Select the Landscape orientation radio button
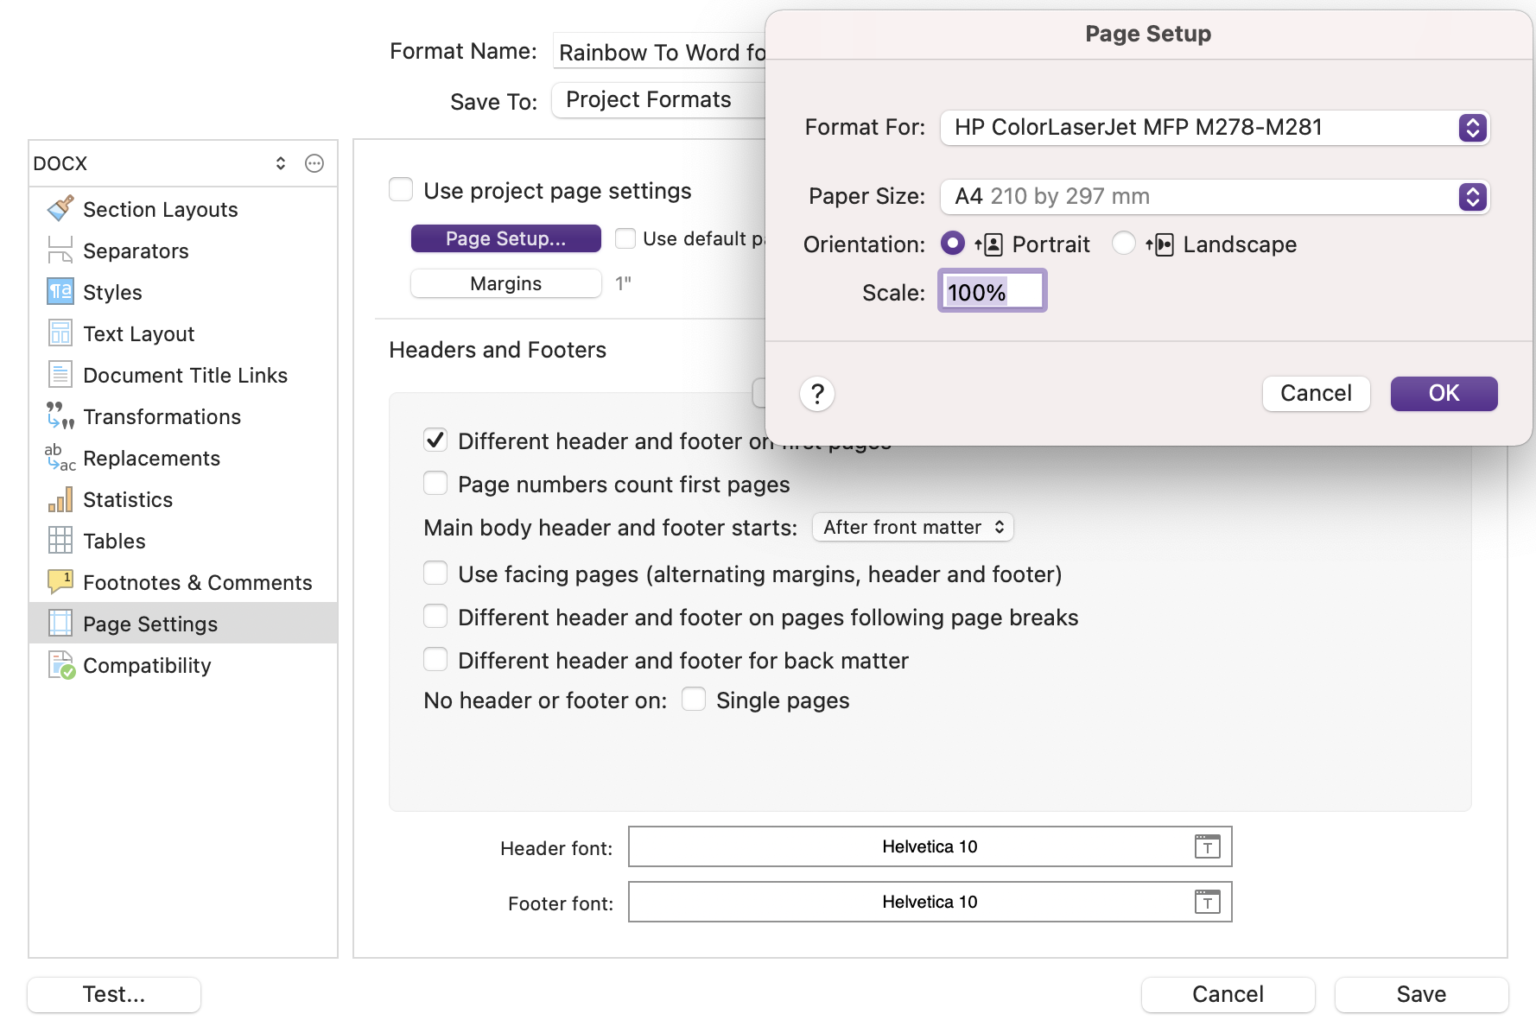The width and height of the screenshot is (1536, 1033). (x=1123, y=243)
